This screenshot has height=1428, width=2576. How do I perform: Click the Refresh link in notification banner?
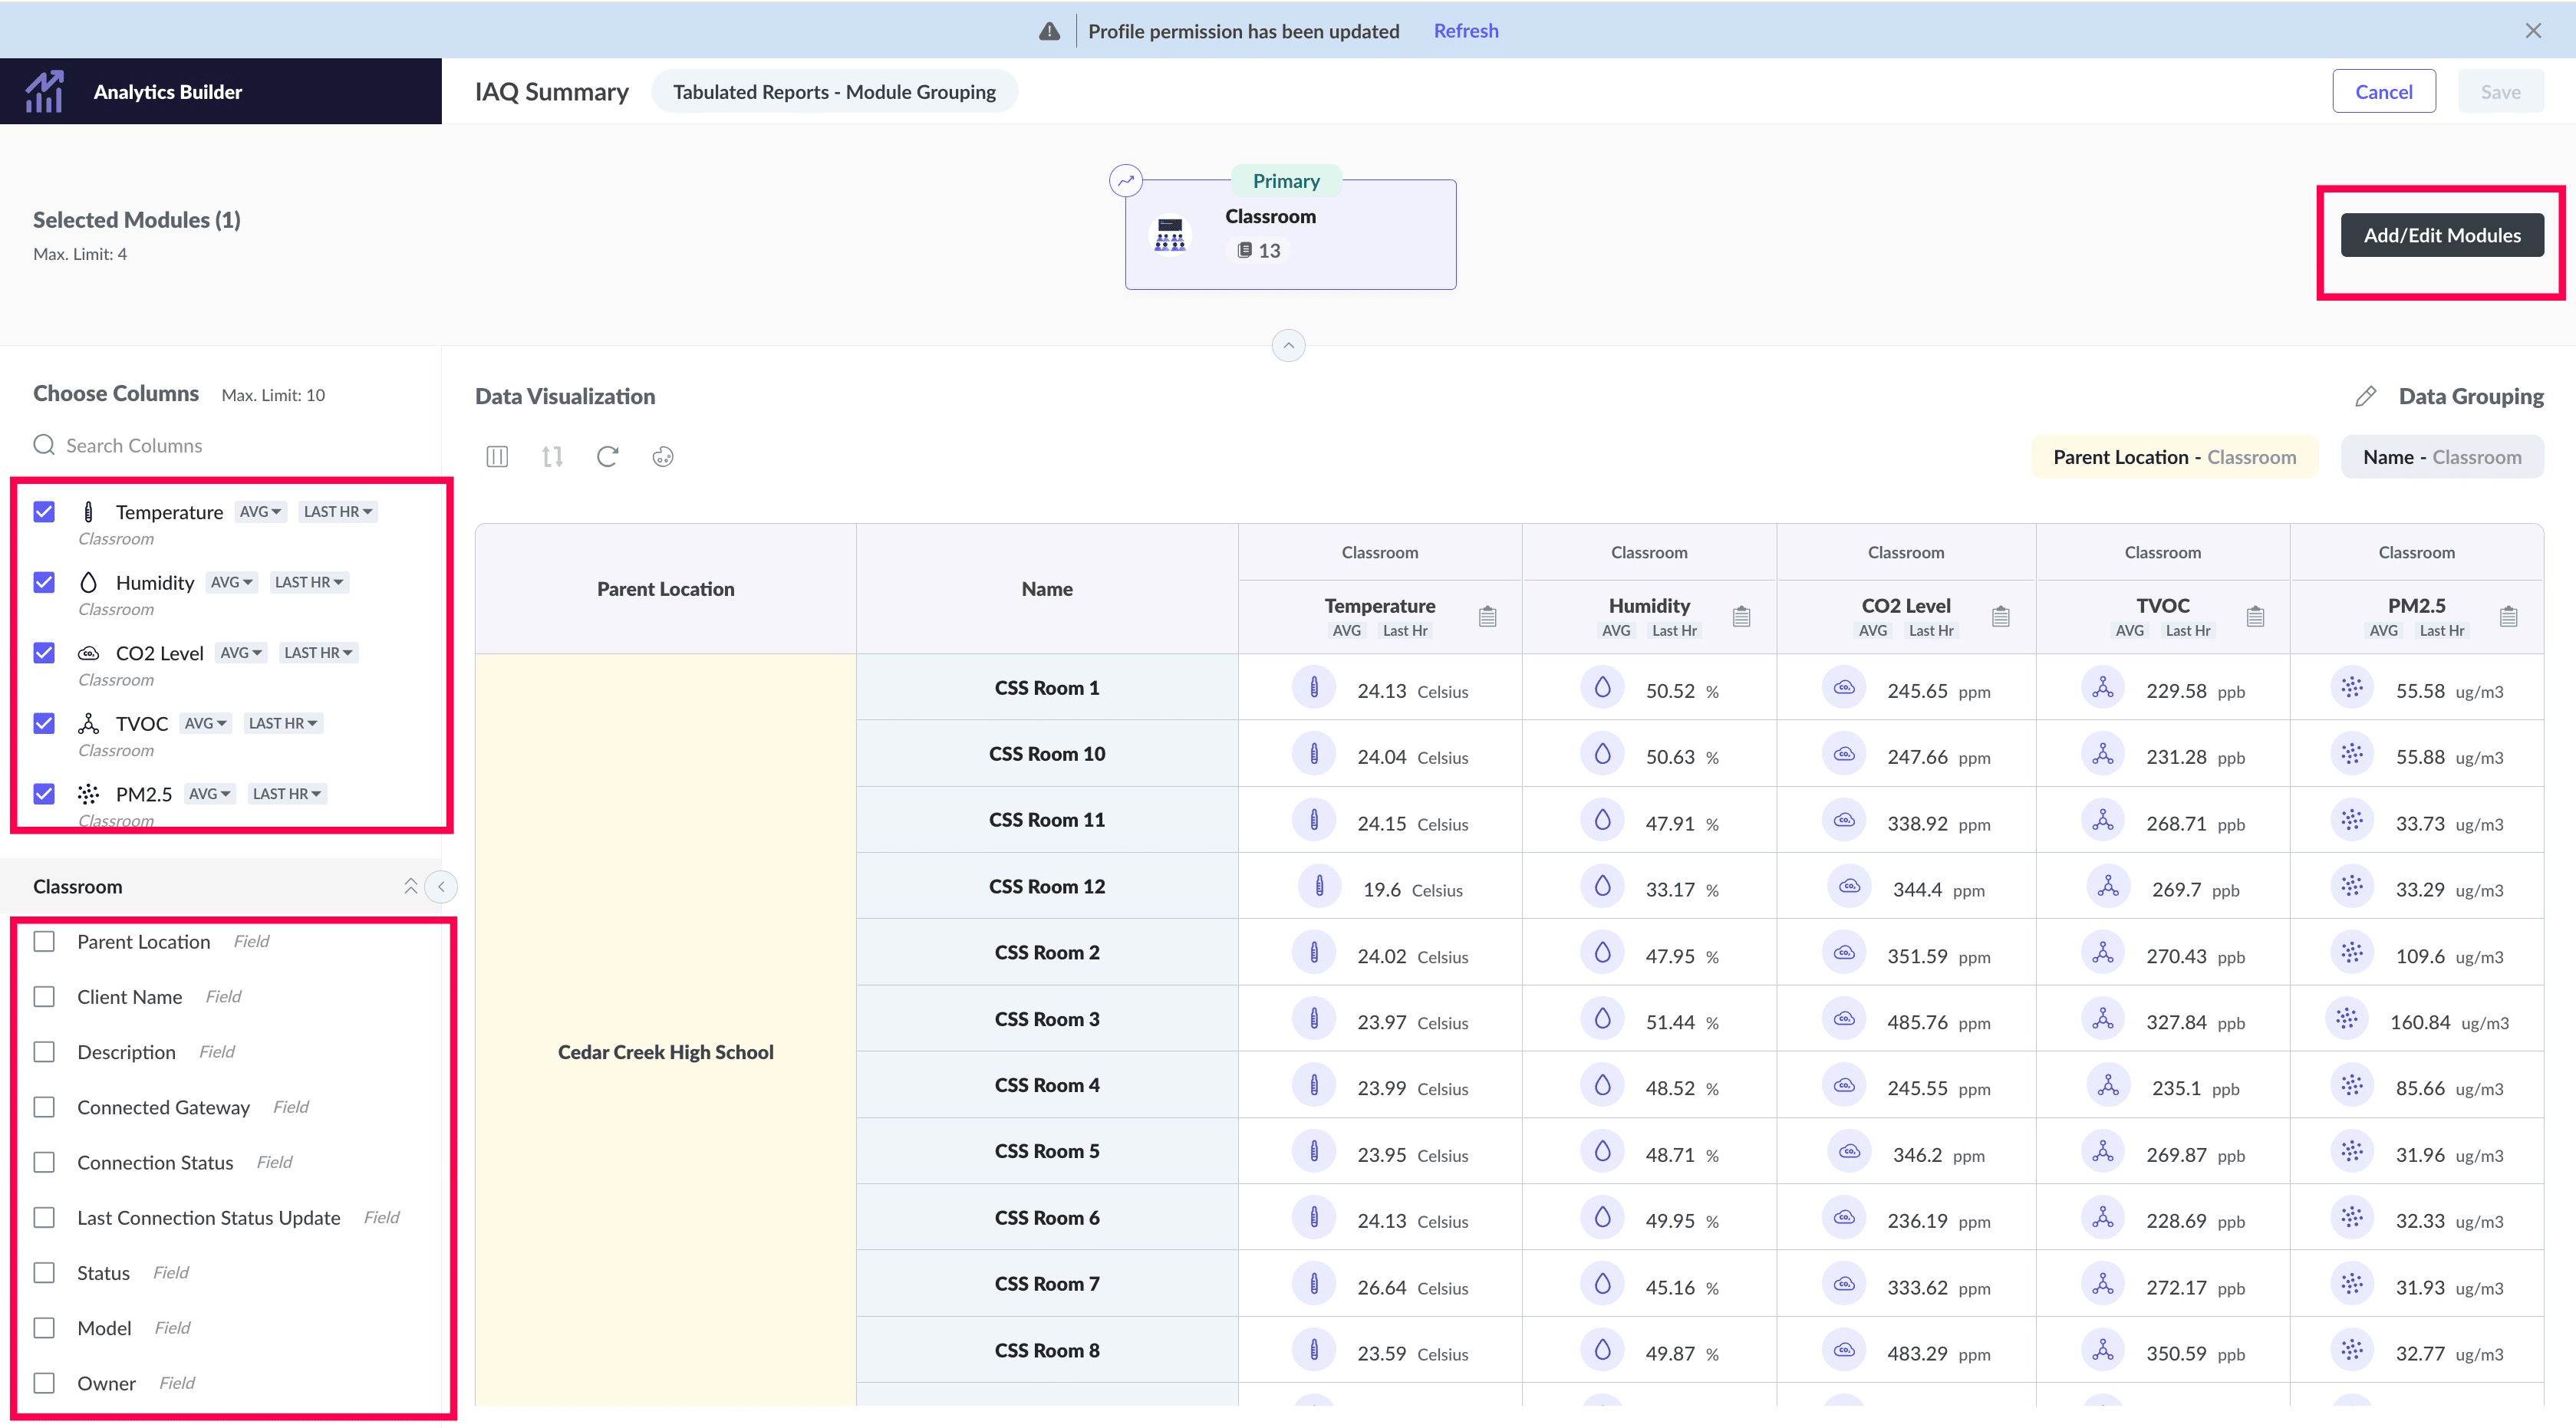pyautogui.click(x=1465, y=31)
